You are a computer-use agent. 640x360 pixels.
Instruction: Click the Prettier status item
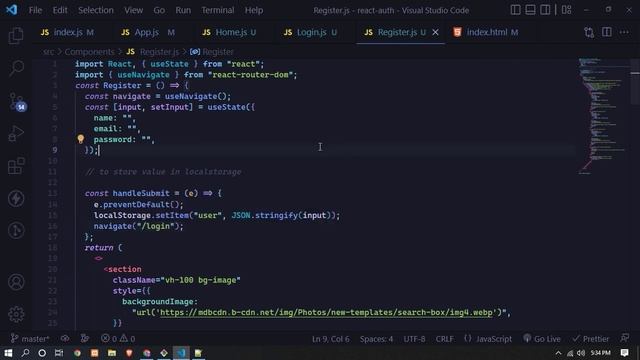click(591, 339)
